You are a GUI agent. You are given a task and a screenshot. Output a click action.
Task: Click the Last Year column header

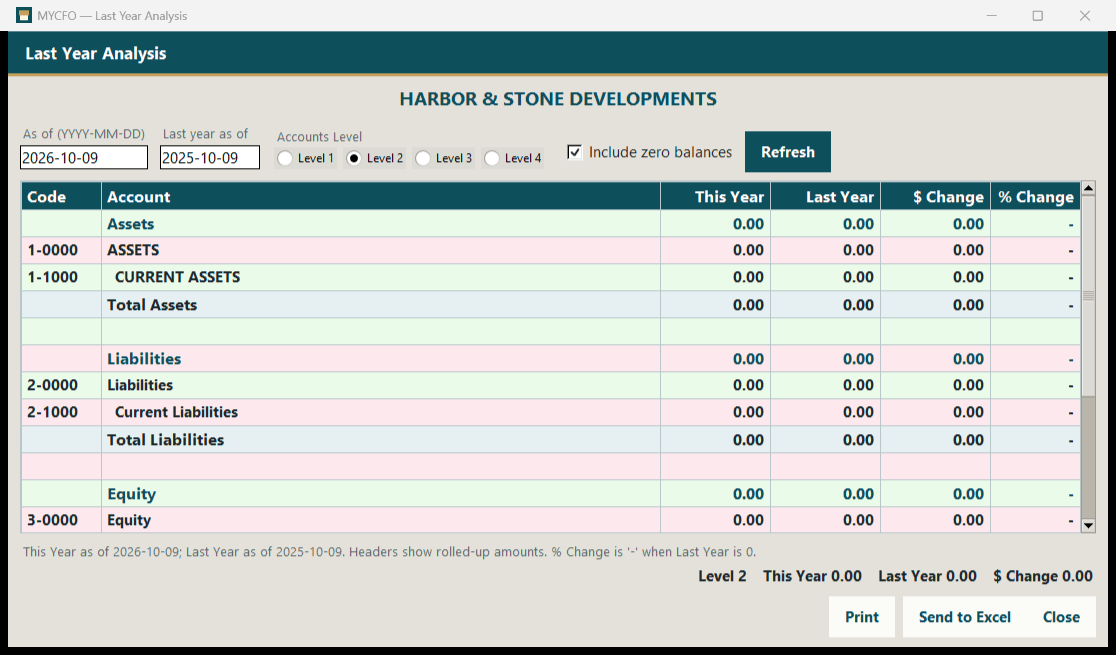click(826, 196)
